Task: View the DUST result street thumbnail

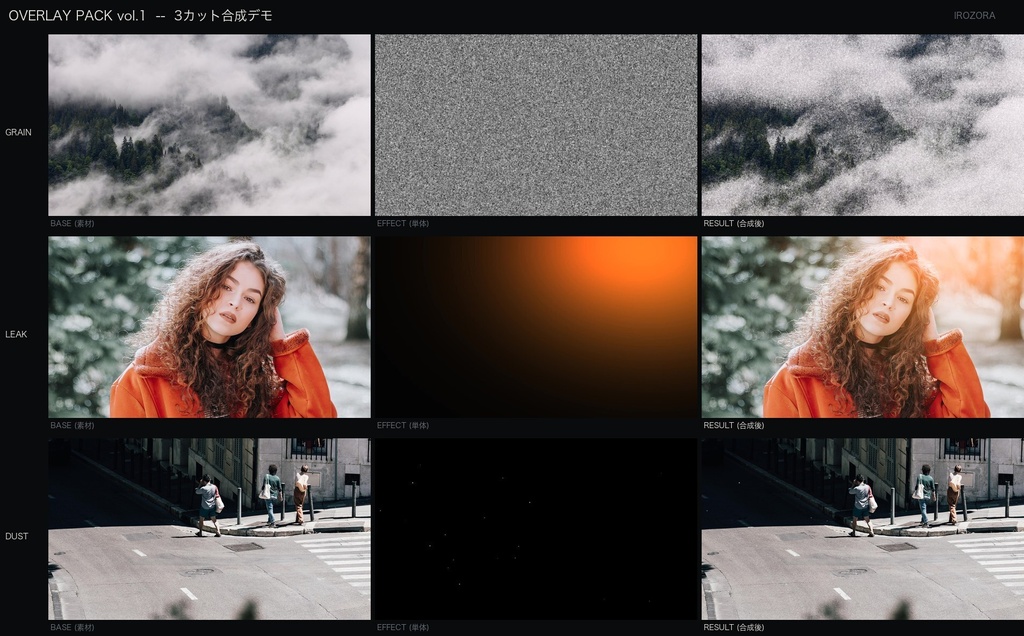Action: 863,529
